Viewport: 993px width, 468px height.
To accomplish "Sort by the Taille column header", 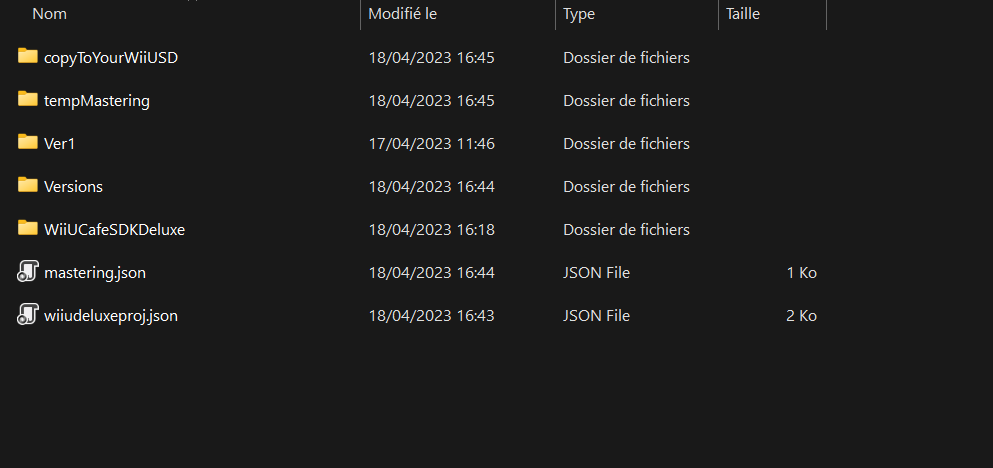I will click(x=743, y=13).
